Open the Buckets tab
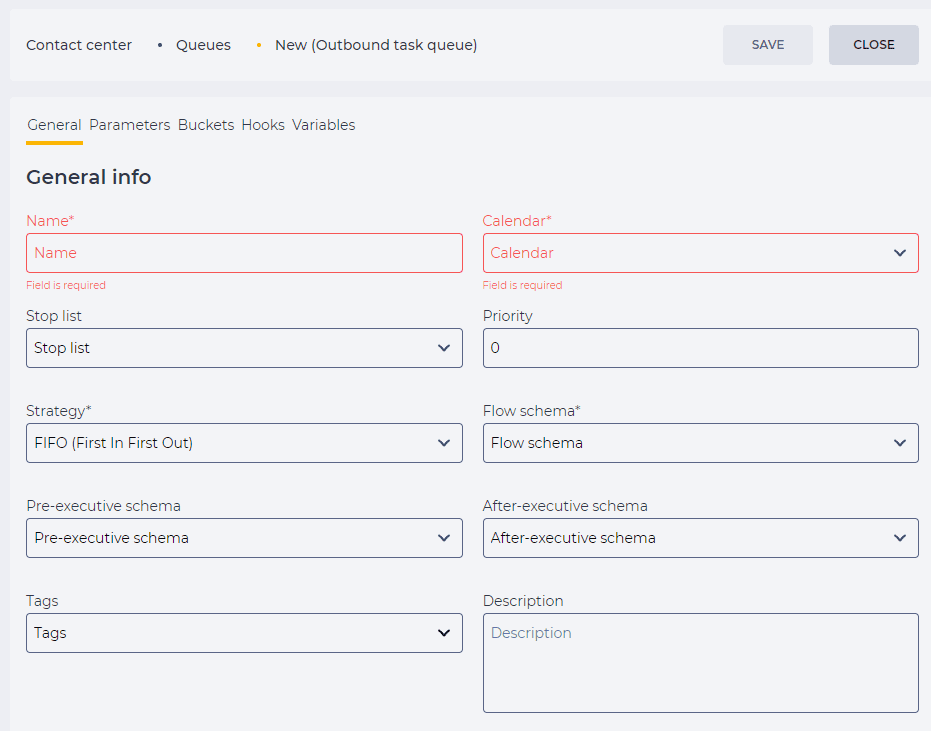Image resolution: width=931 pixels, height=731 pixels. tap(206, 125)
